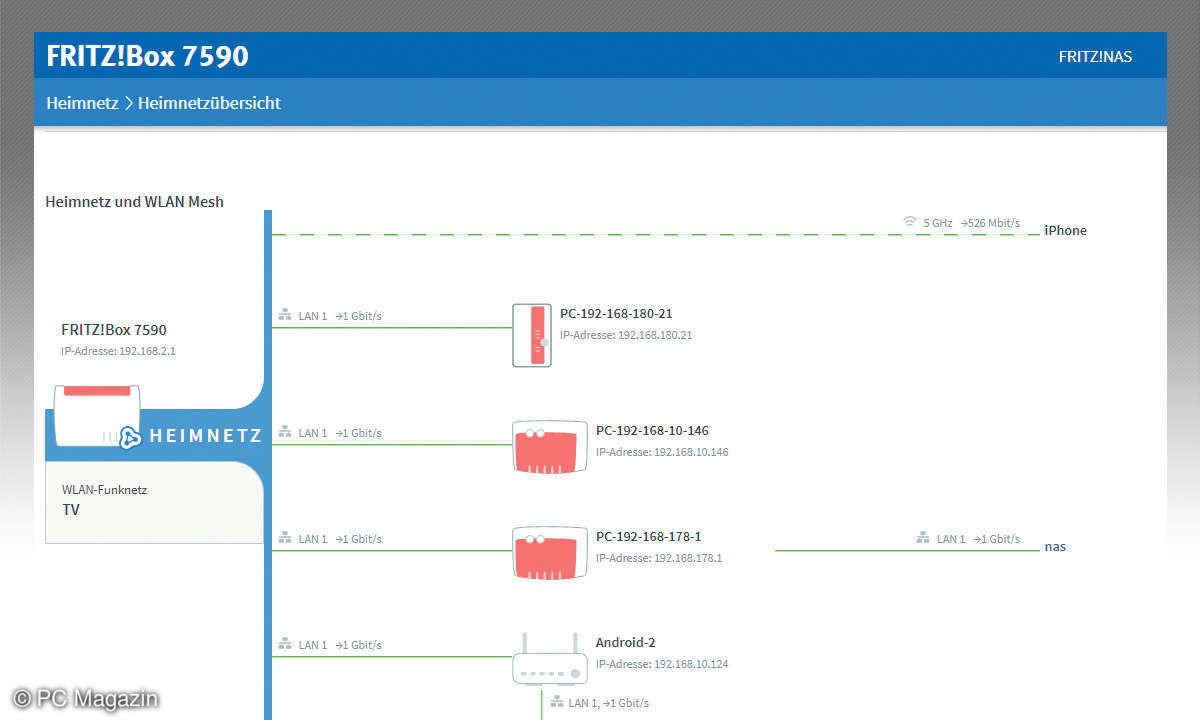Click the Mesh symbol beside HEIMNETZ
This screenshot has width=1200, height=720.
point(129,437)
